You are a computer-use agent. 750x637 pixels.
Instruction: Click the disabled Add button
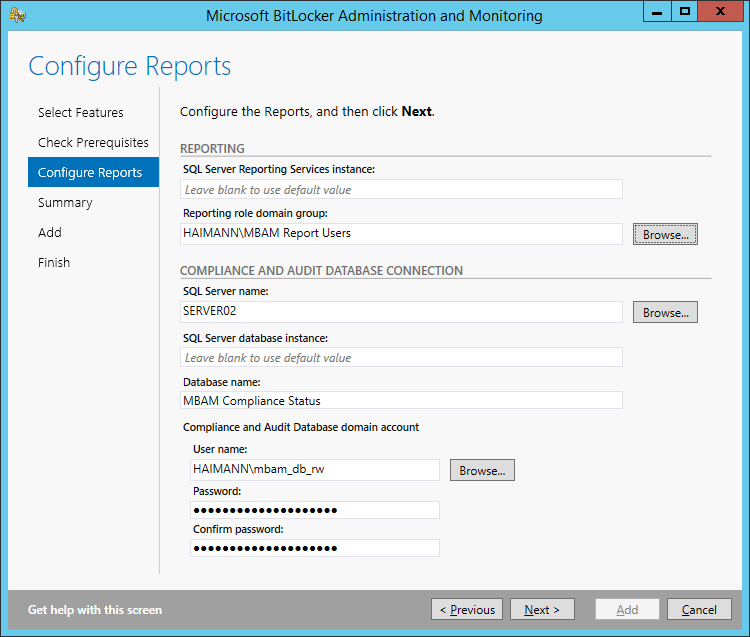627,609
